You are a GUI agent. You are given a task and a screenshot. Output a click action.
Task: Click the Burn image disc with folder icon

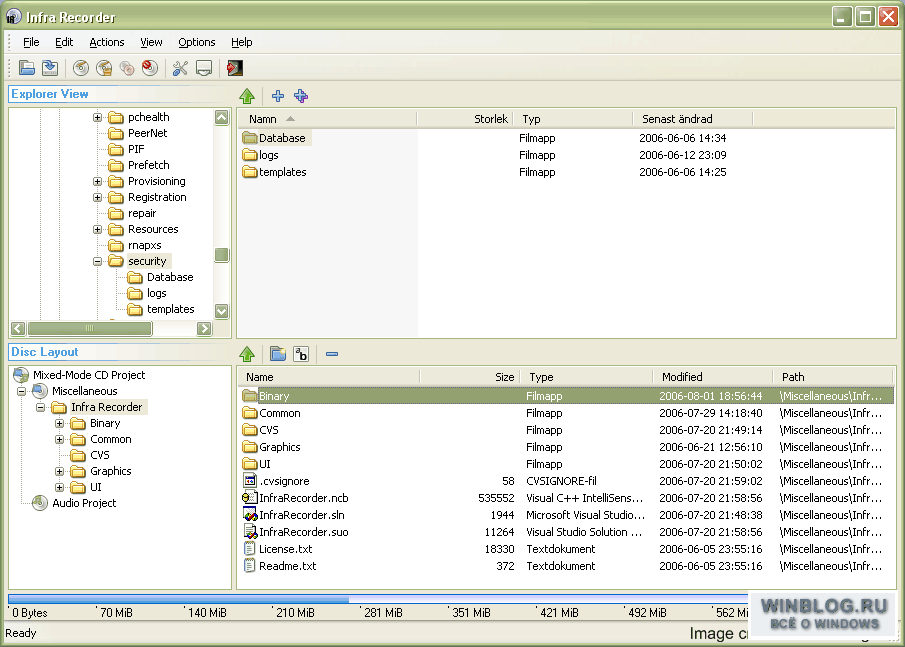pyautogui.click(x=104, y=68)
